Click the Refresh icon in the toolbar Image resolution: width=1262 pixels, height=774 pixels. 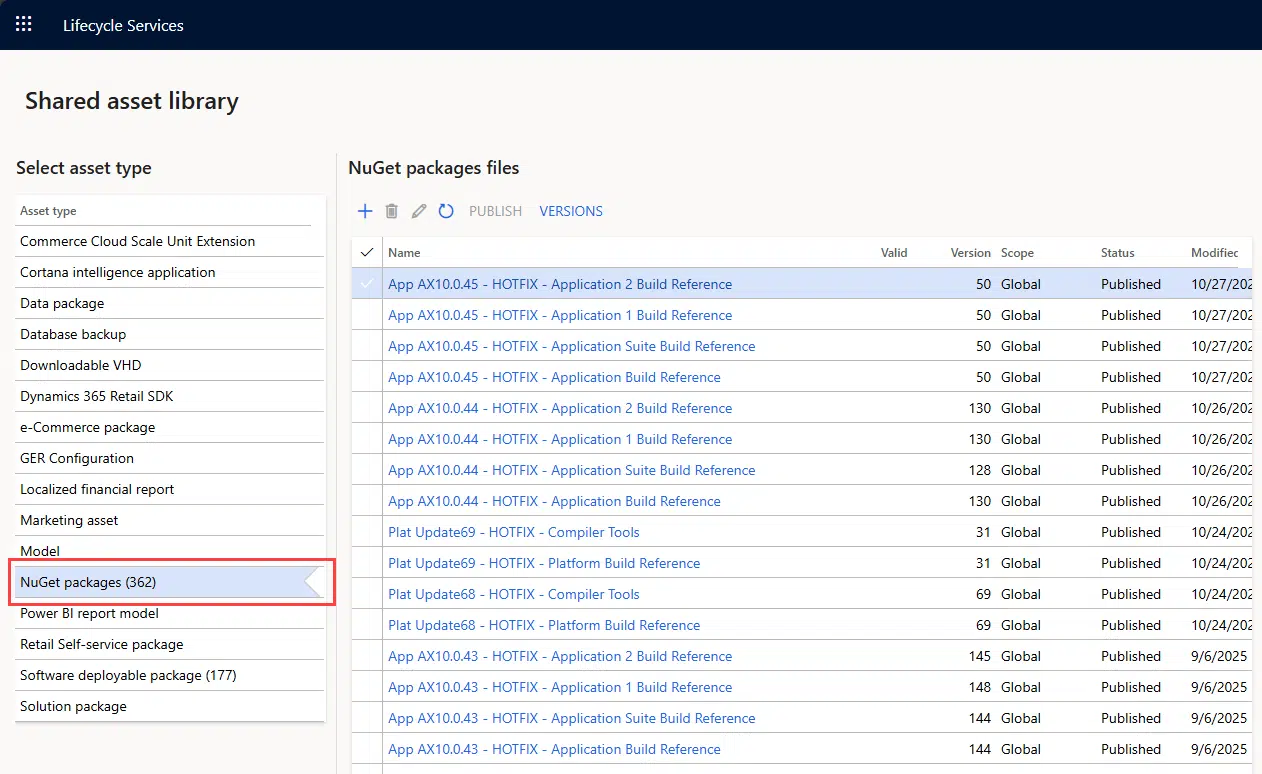(446, 211)
